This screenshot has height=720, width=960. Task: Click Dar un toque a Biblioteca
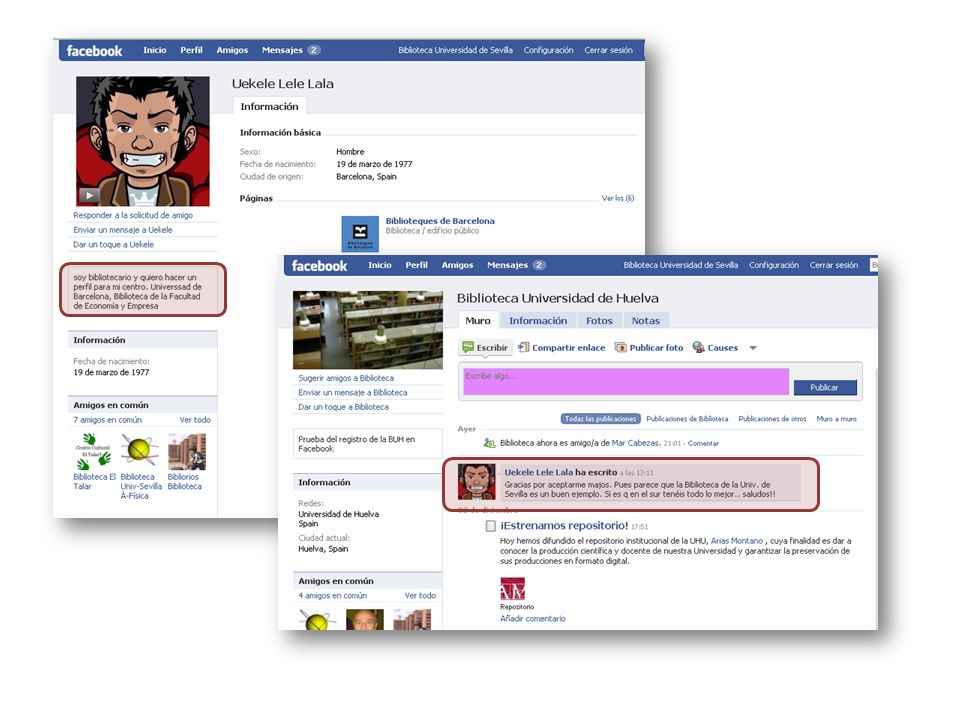(343, 407)
